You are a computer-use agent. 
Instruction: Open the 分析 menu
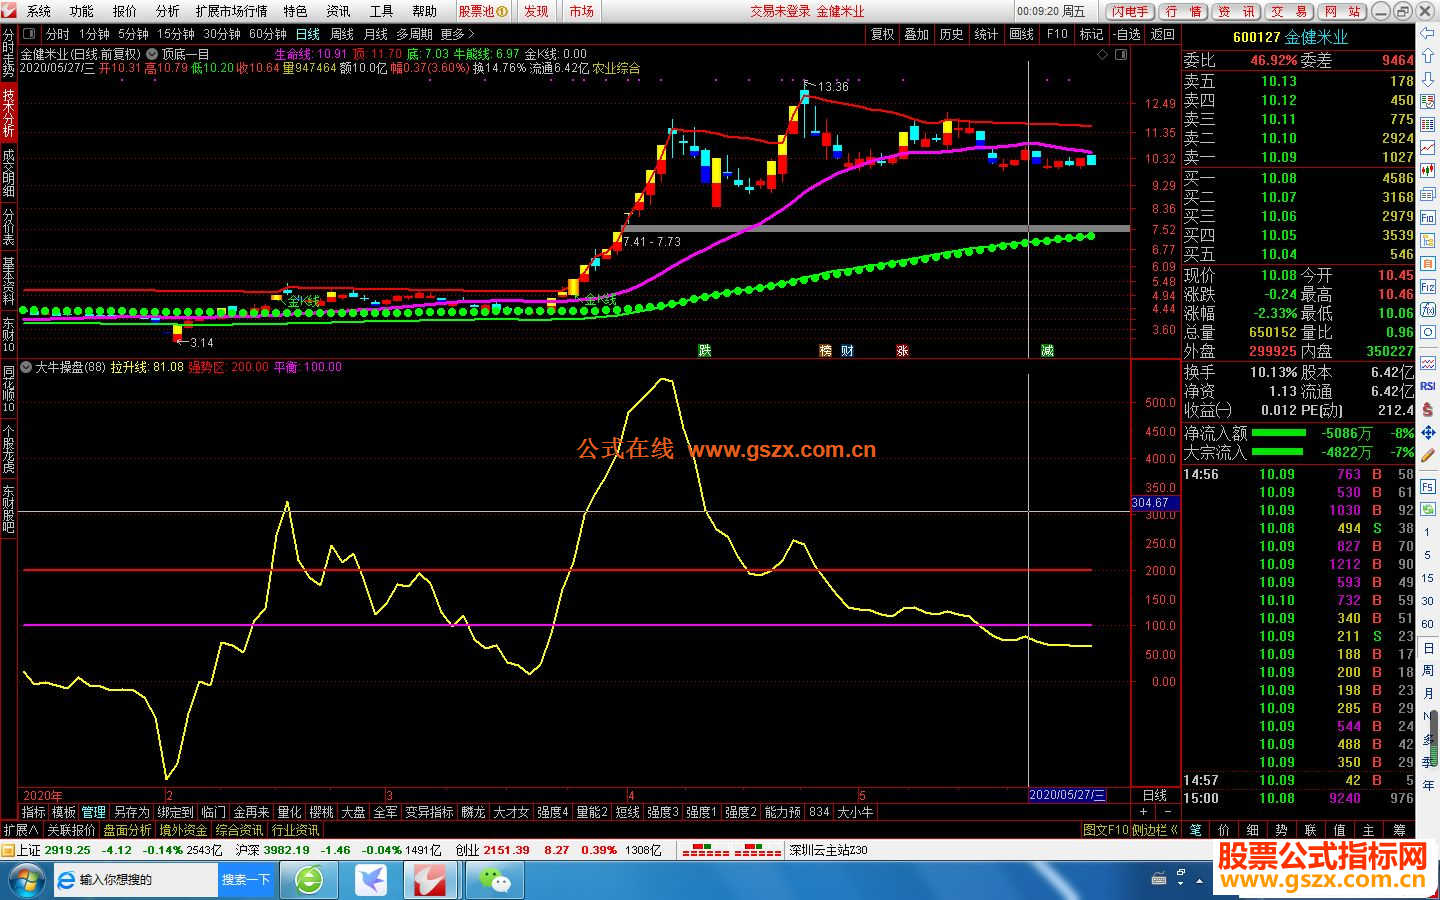pos(167,11)
